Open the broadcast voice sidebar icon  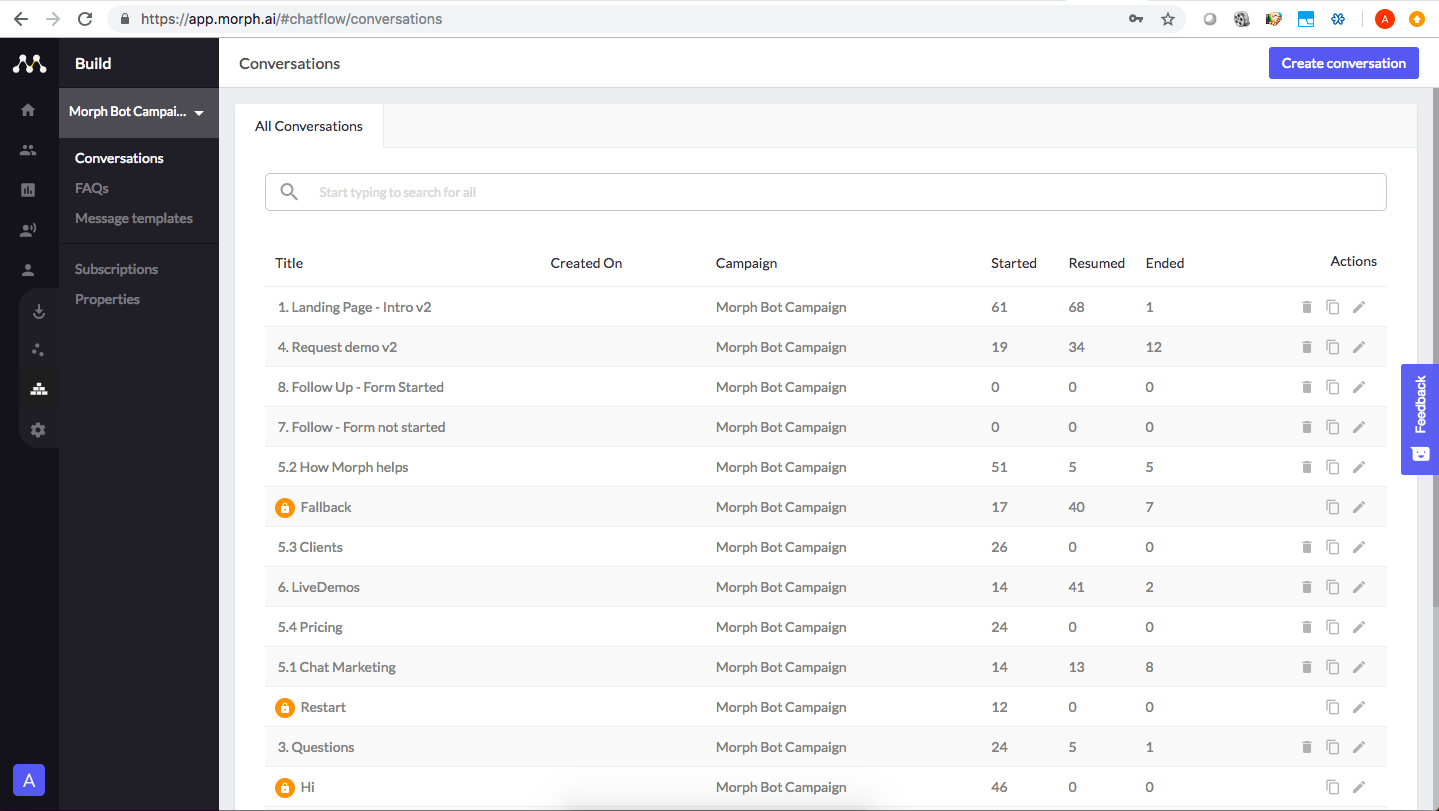tap(28, 230)
